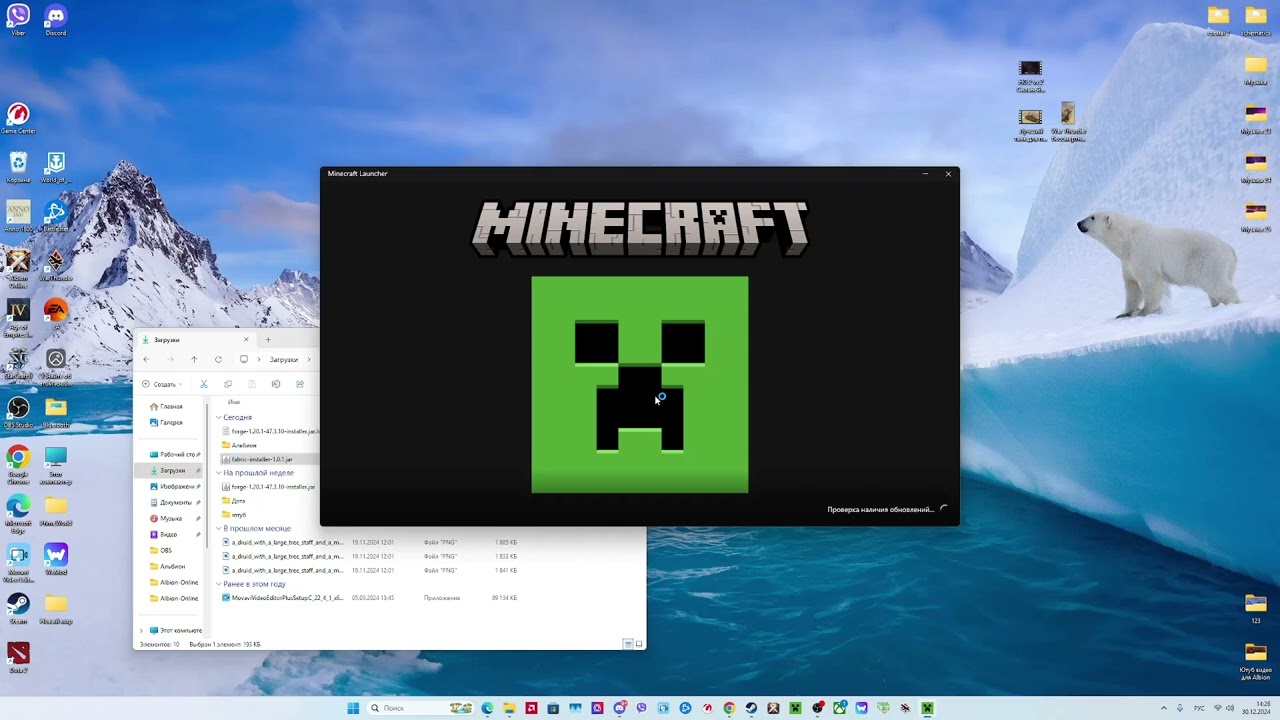Screen dimensions: 1280x720
Task: Refresh the Загрузки folder in Explorer
Action: (218, 359)
